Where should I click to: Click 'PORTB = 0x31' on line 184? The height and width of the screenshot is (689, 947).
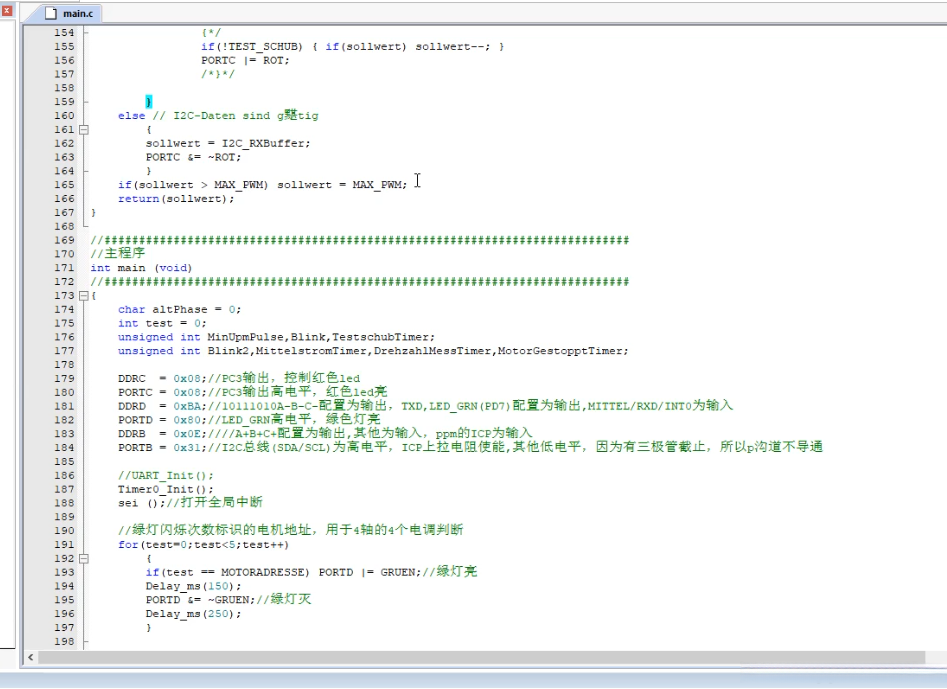tap(161, 448)
